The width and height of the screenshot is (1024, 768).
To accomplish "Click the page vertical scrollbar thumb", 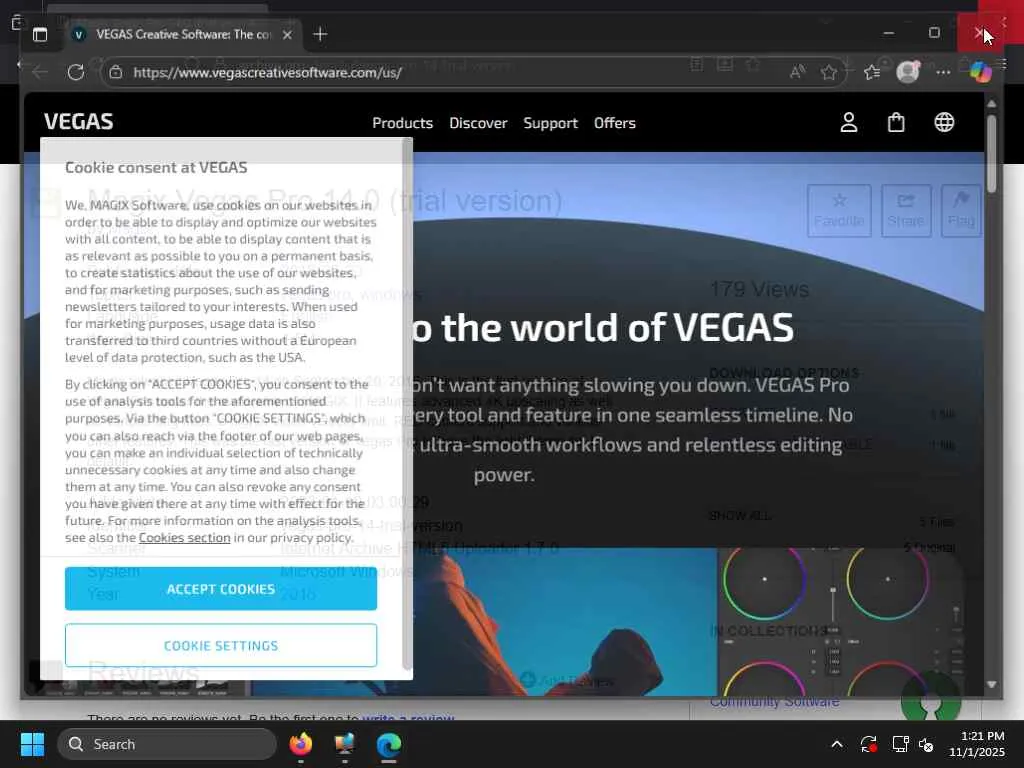I will pyautogui.click(x=991, y=153).
